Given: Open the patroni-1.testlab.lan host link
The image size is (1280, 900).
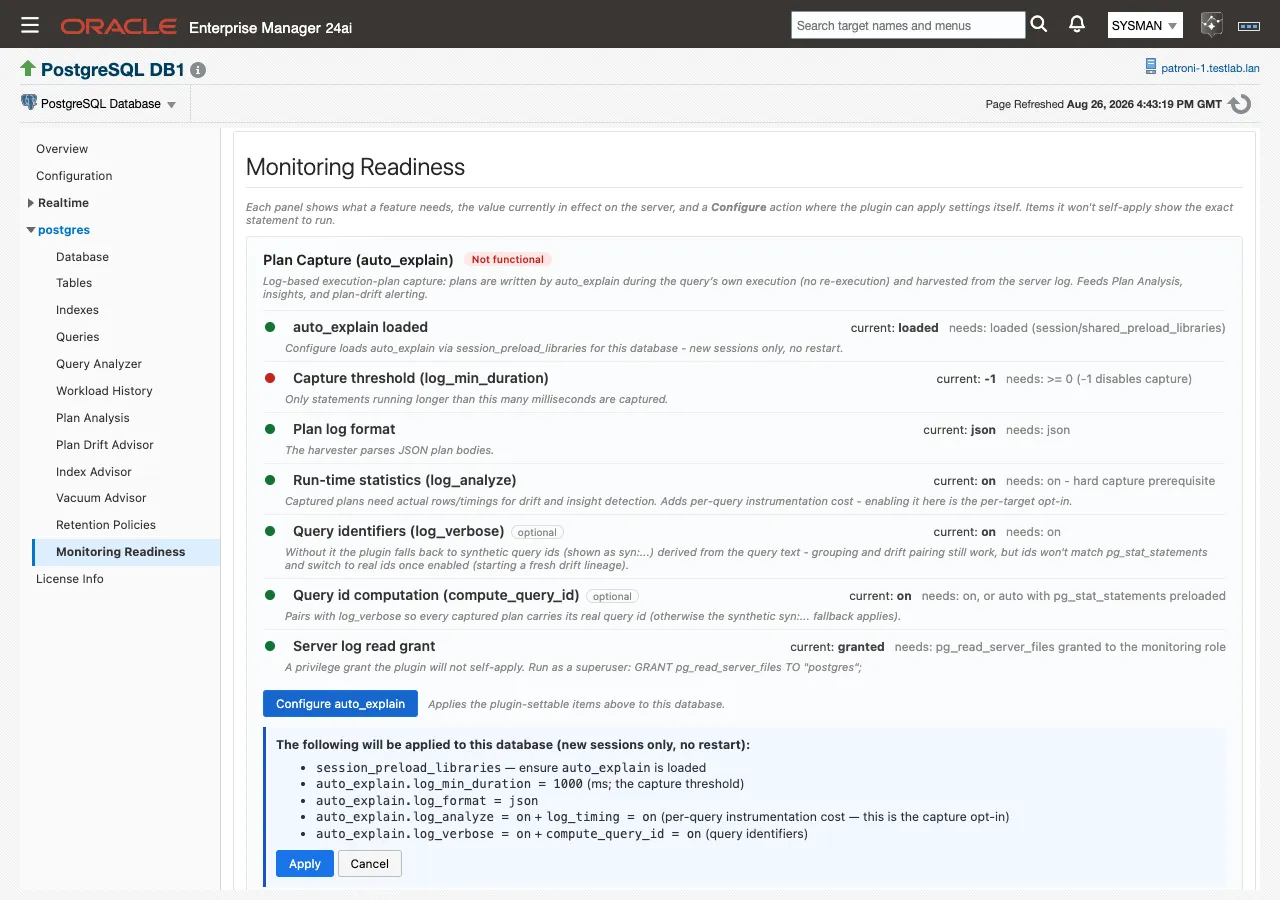Looking at the screenshot, I should pyautogui.click(x=1210, y=69).
